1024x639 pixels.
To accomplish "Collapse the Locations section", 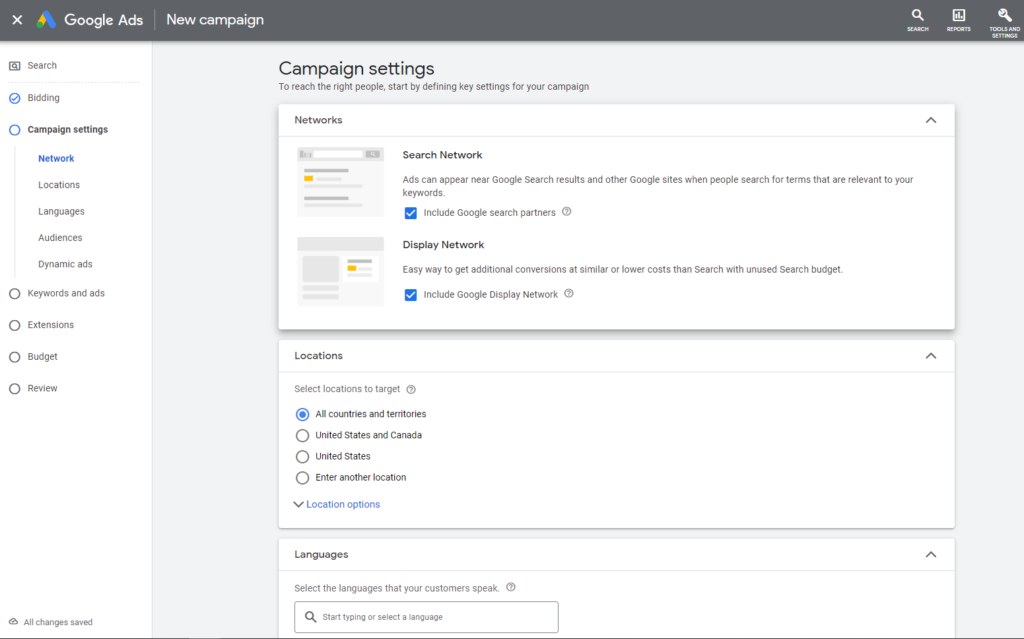I will [x=930, y=356].
